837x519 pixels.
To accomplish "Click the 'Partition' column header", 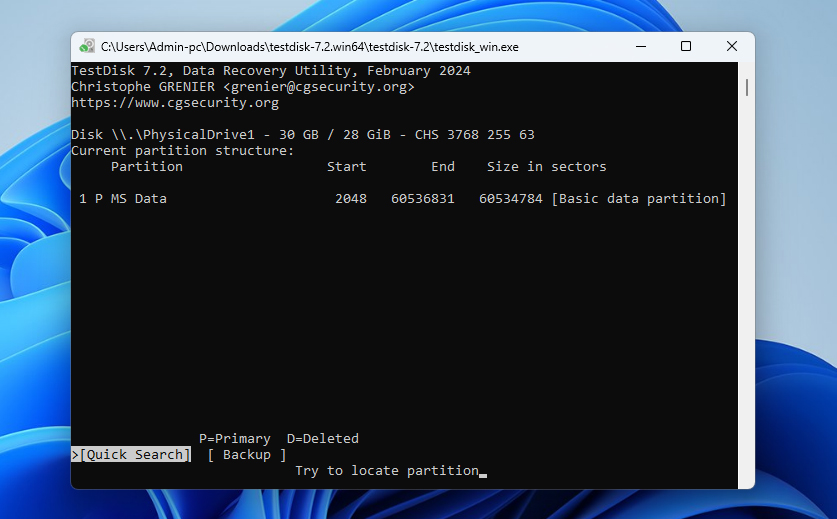I will (x=147, y=167).
